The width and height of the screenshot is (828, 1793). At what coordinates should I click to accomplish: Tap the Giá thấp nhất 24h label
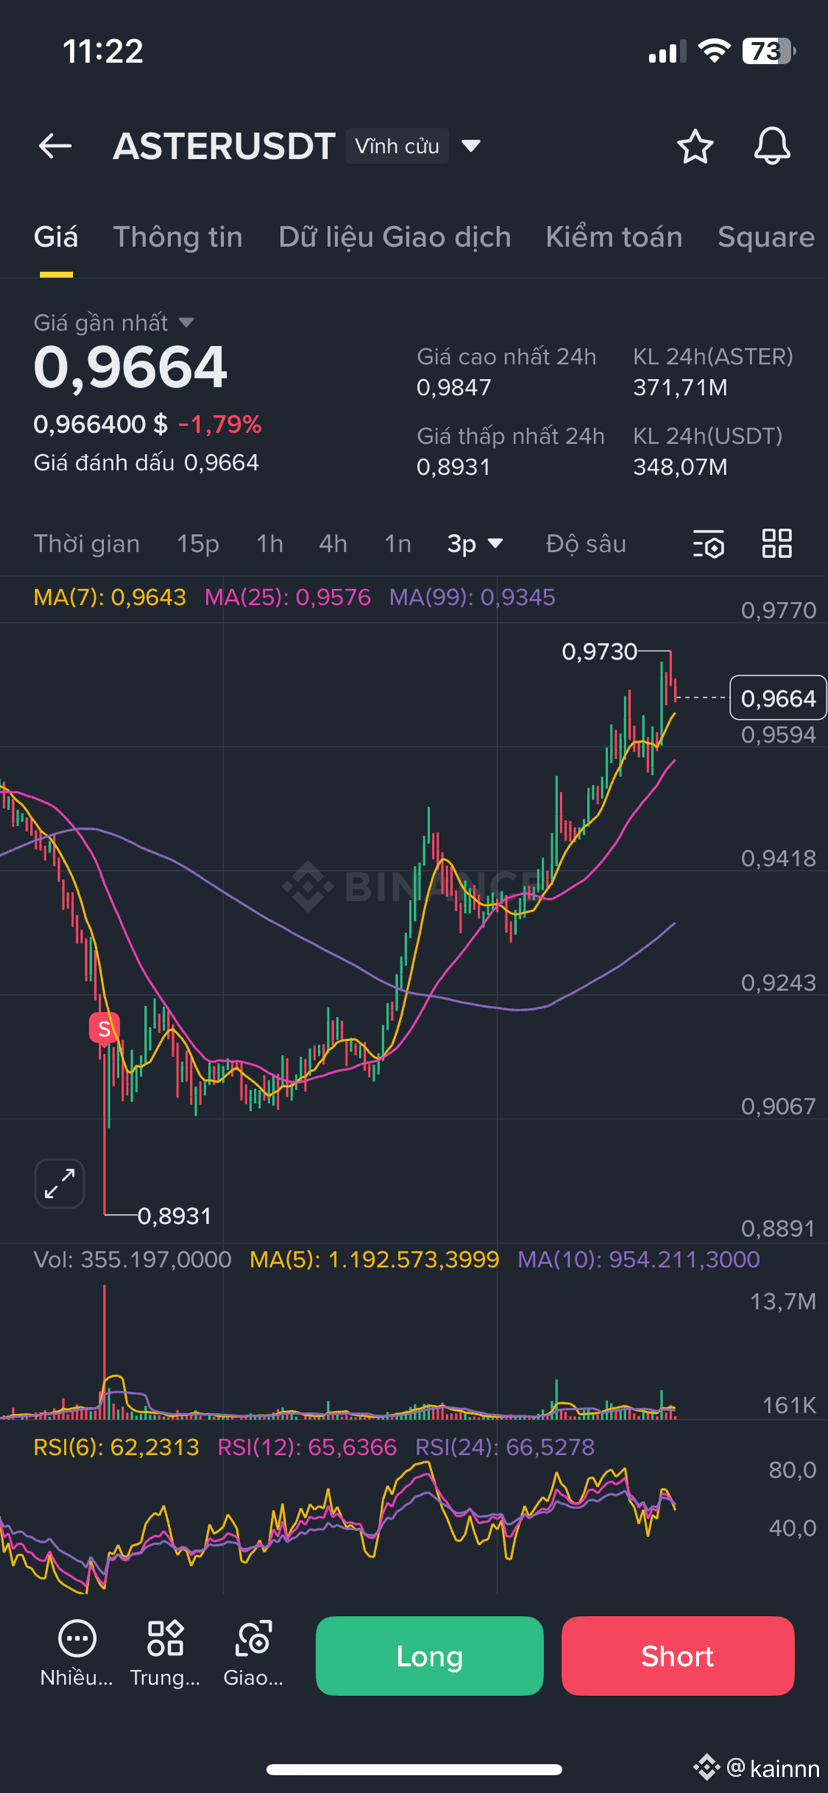coord(511,436)
